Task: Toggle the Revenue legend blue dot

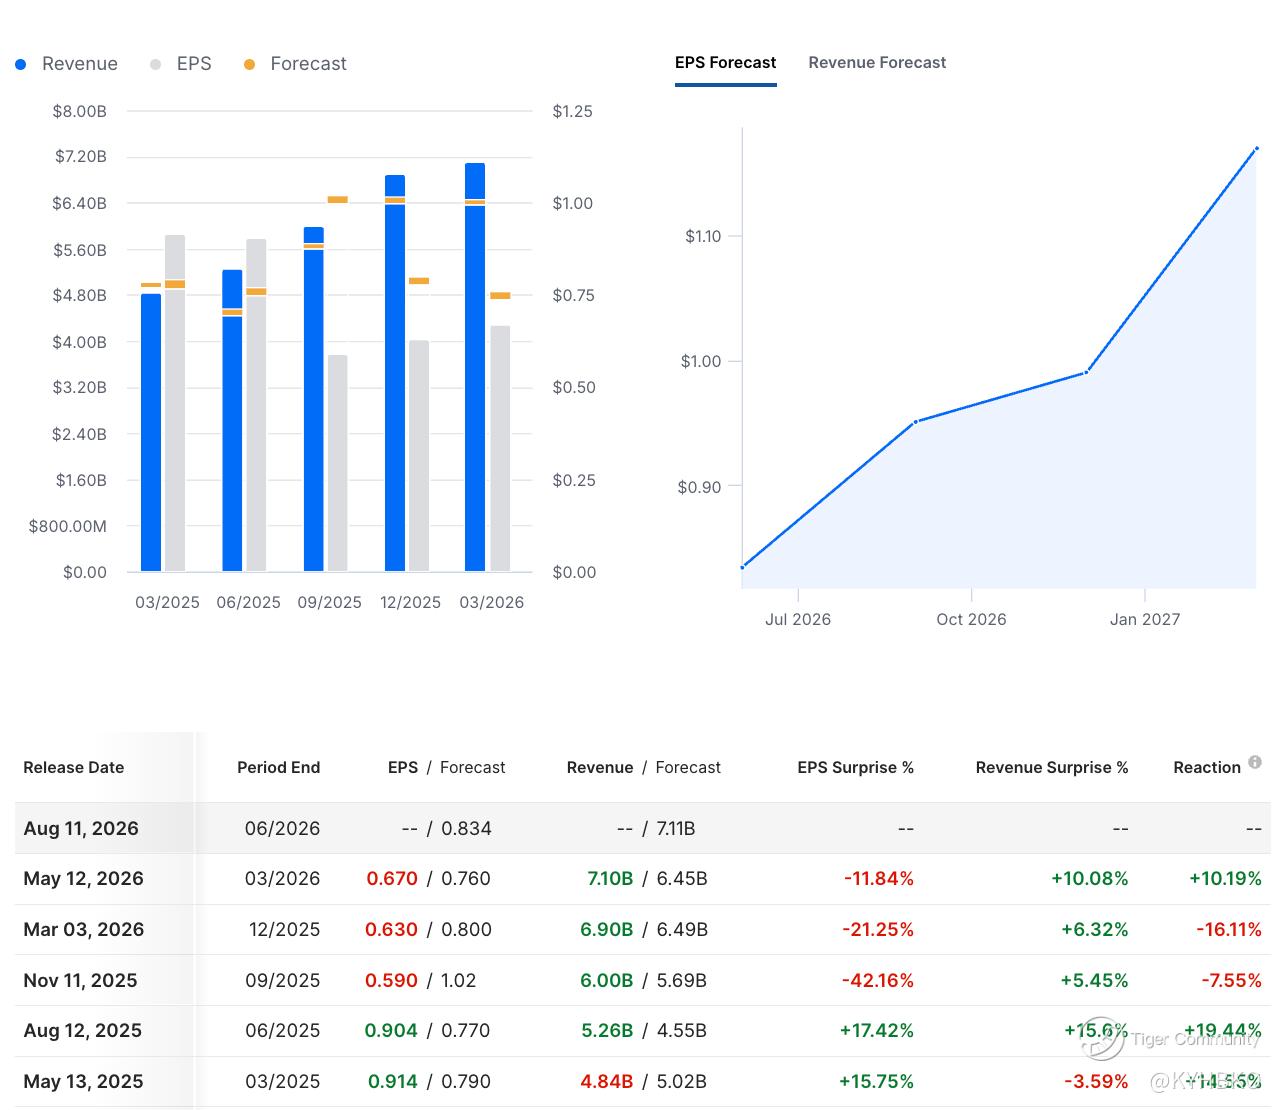Action: [21, 64]
